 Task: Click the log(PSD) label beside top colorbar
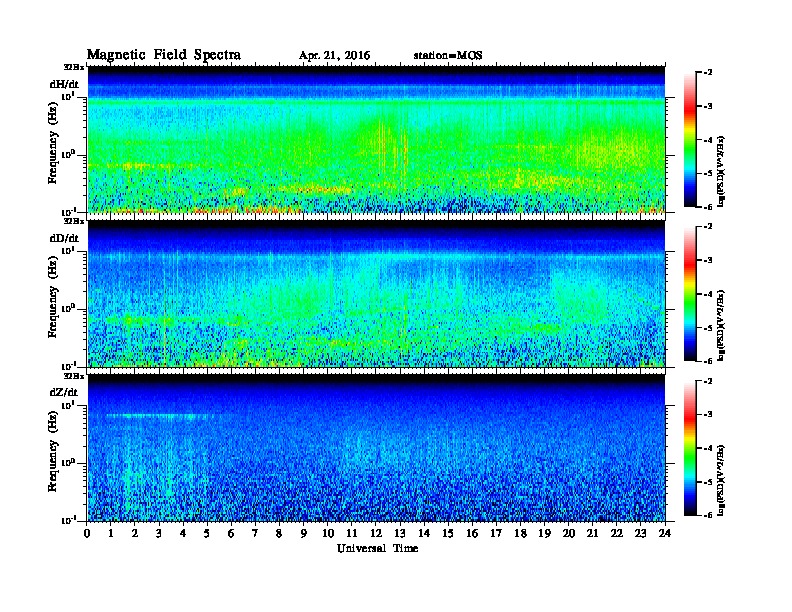[x=721, y=171]
